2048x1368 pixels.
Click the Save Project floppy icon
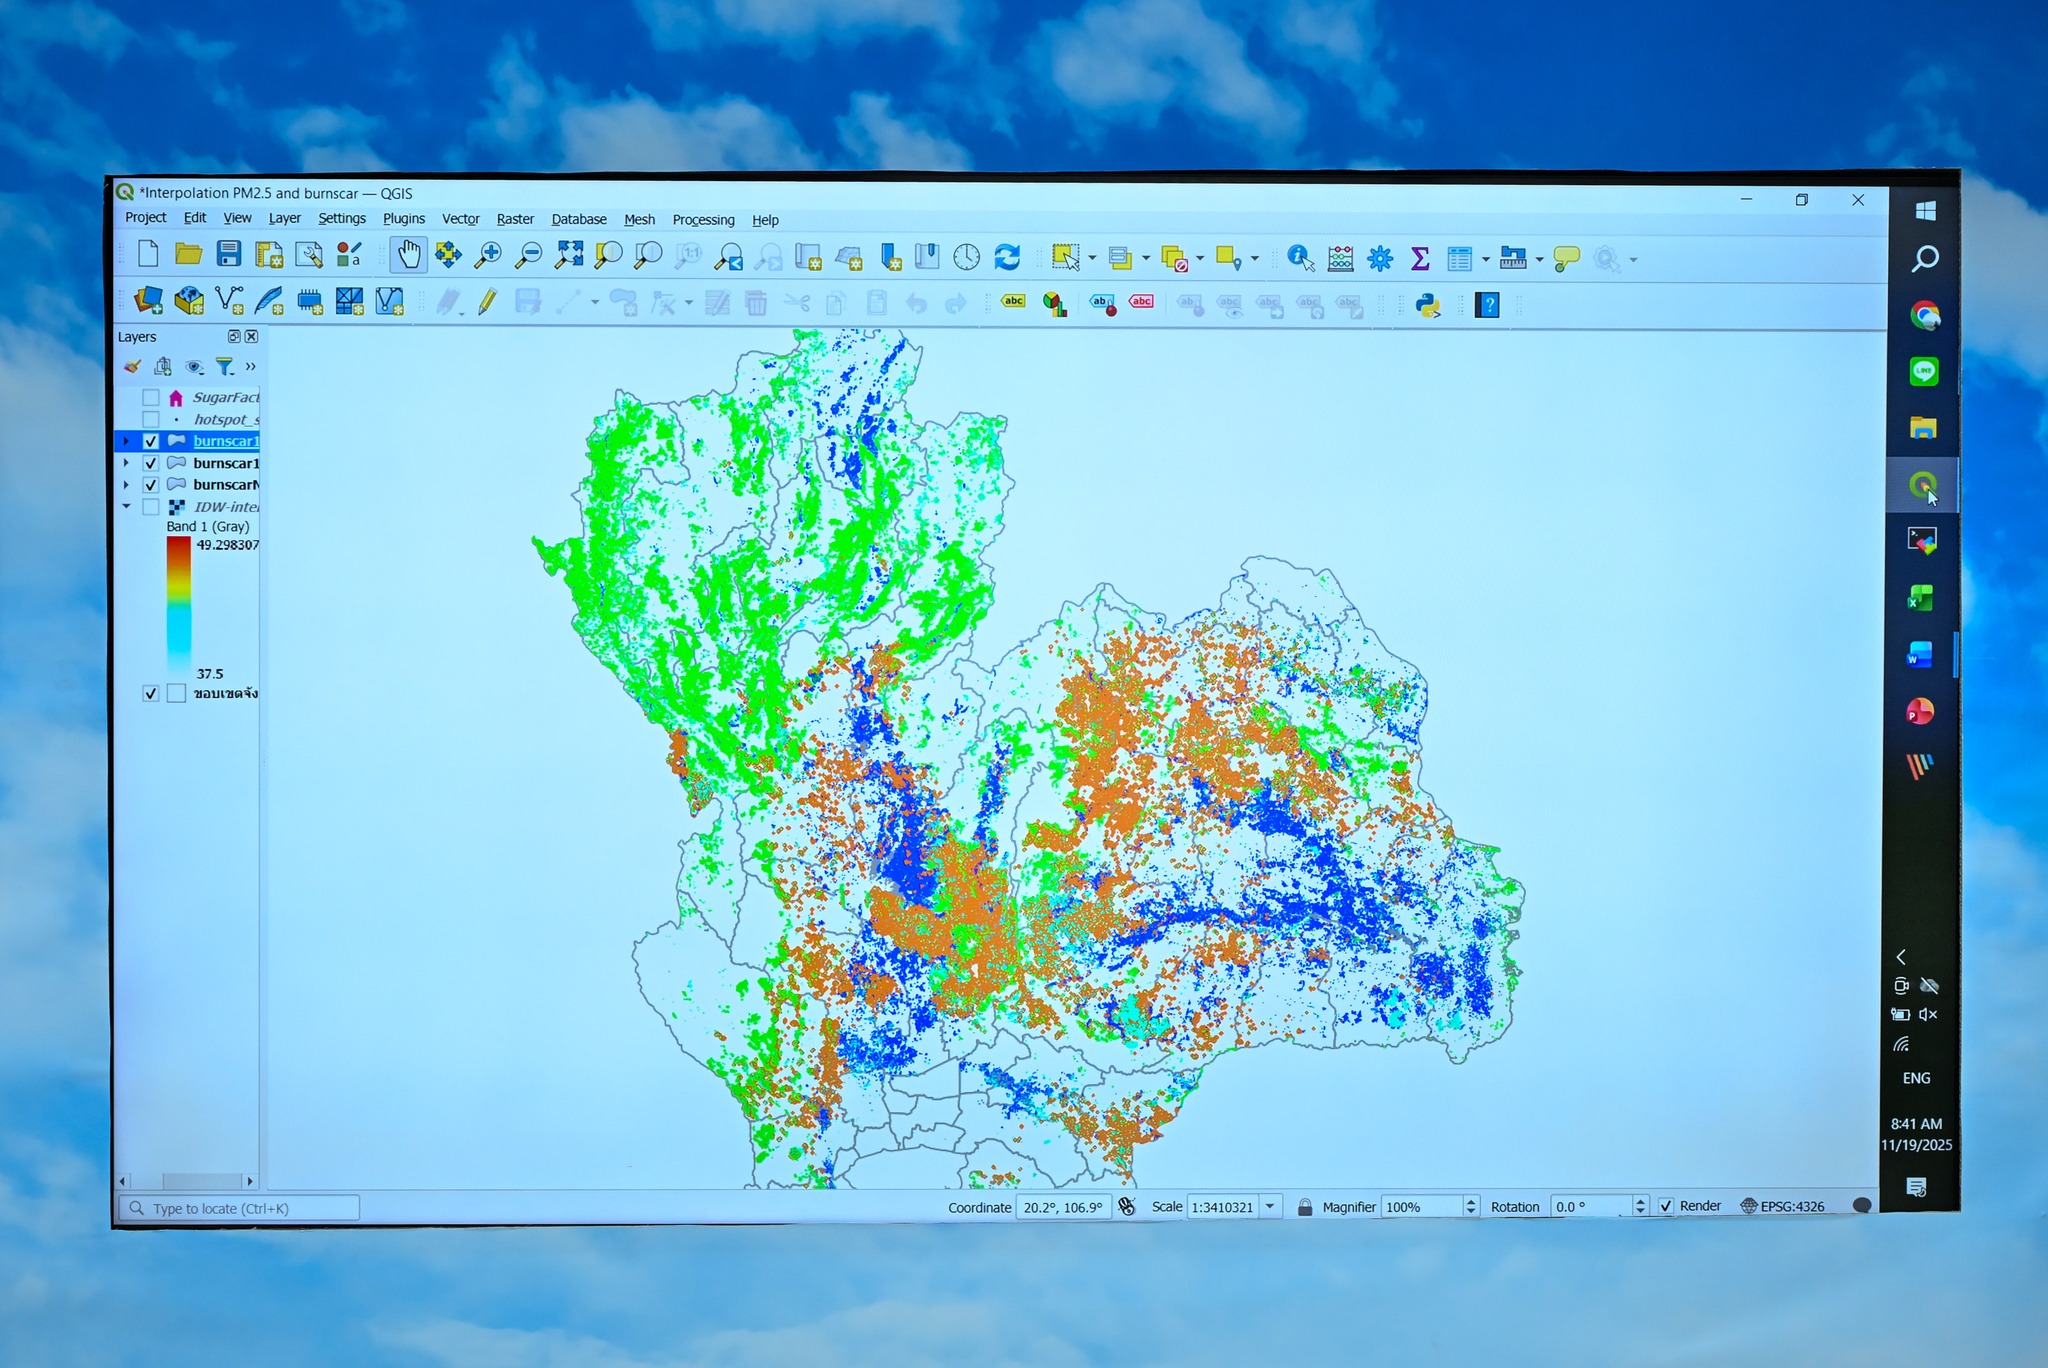tap(229, 255)
